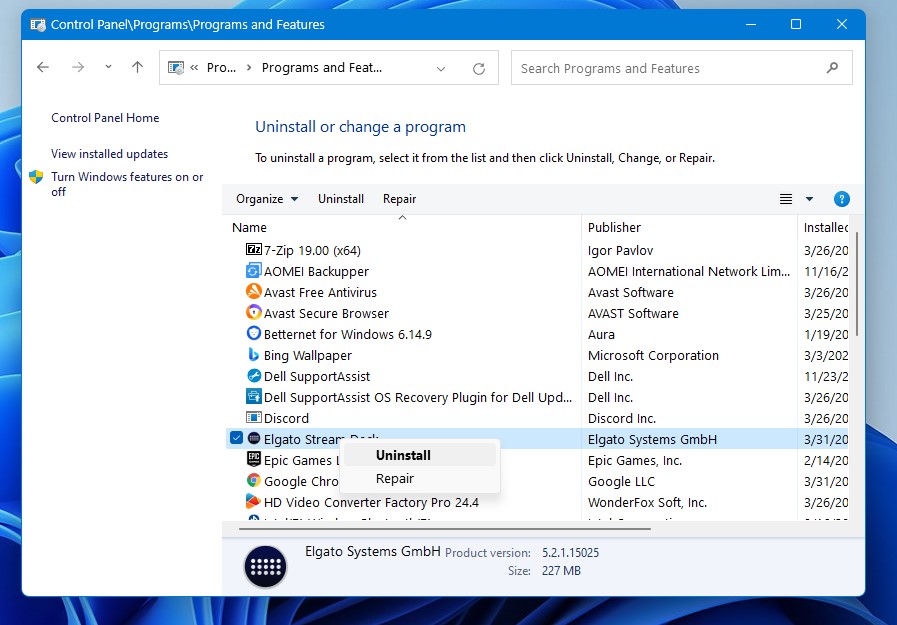Click the Microsoft Corporation publisher cell

point(653,356)
